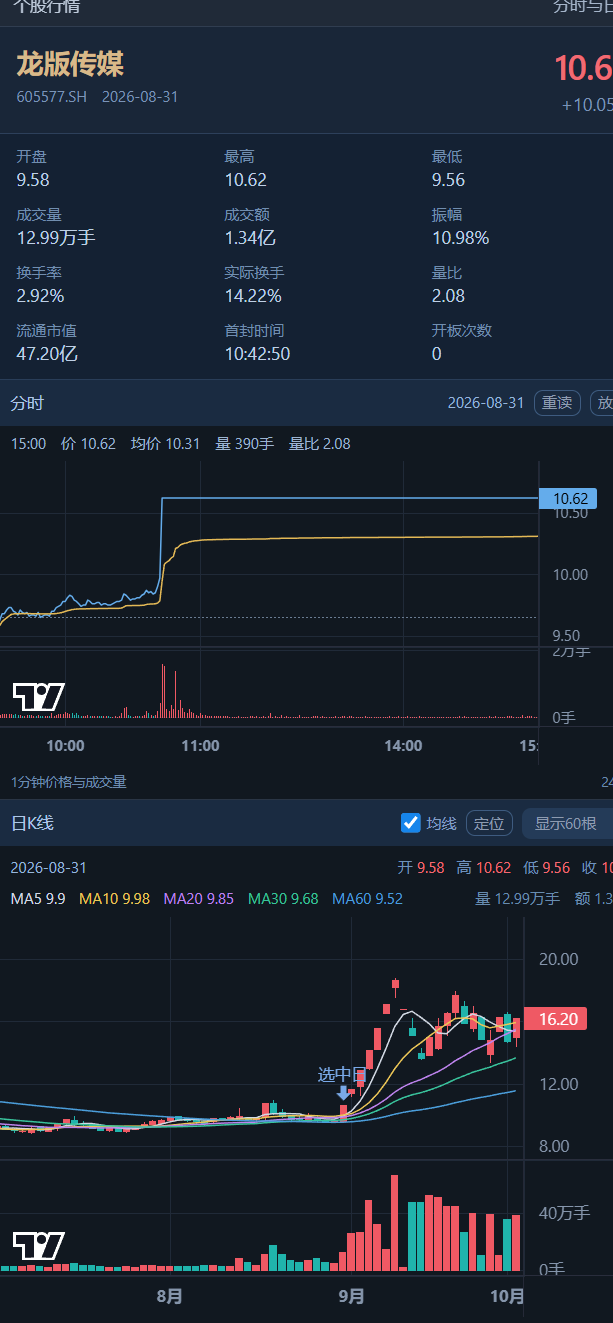Select the stock name 龙版传媒

coord(70,64)
